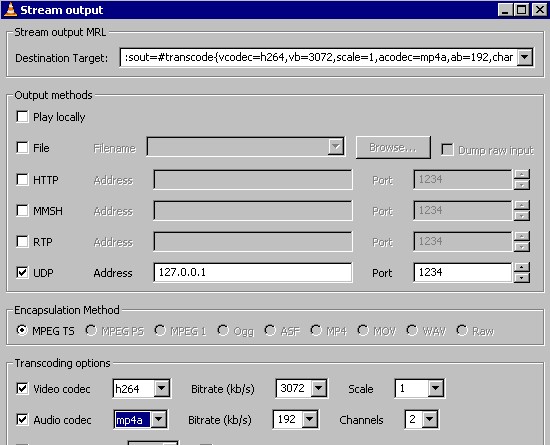
Task: Open the Scale dropdown
Action: click(435, 388)
